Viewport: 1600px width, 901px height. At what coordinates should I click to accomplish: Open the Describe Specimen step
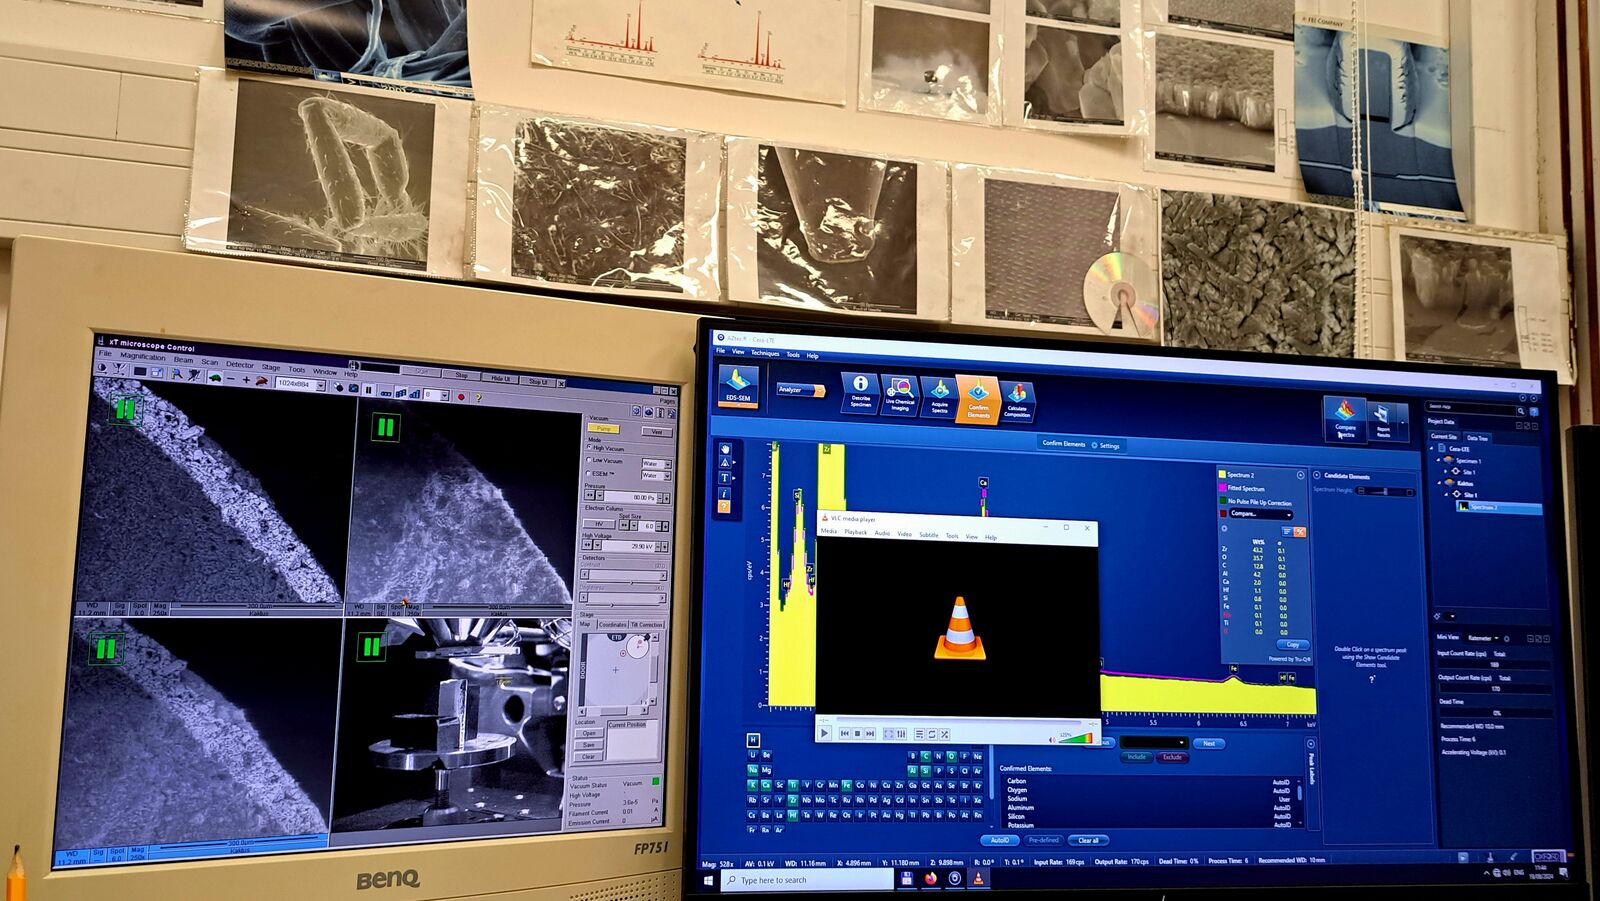pos(860,392)
